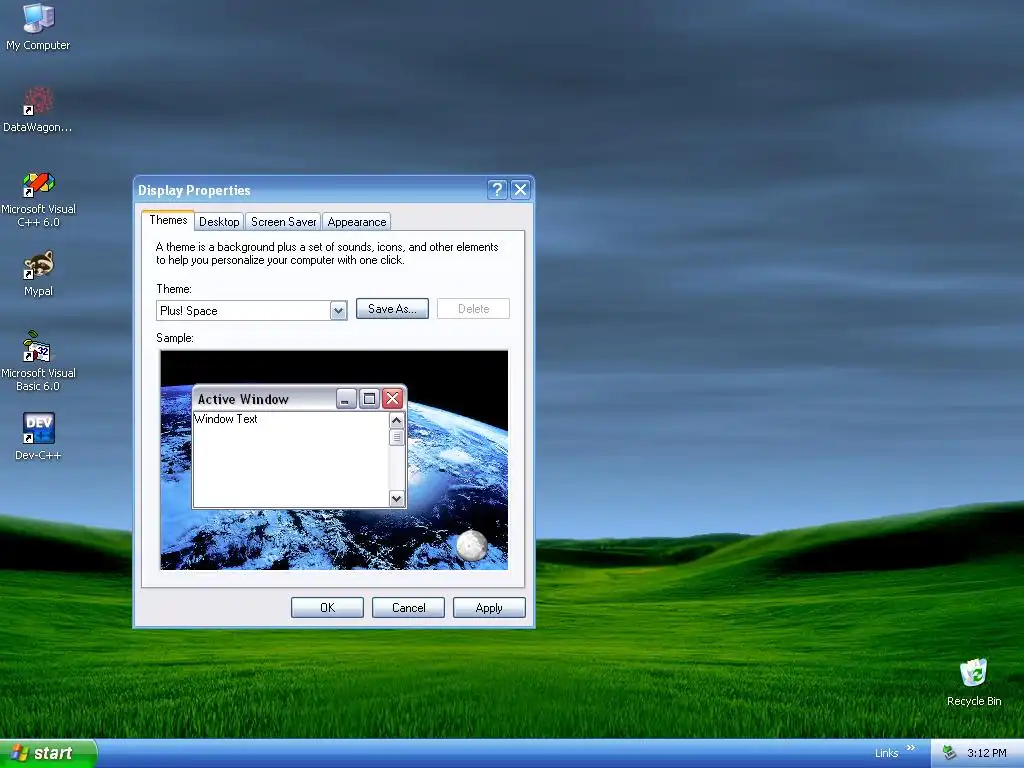Screen dimensions: 1024x768
Task: Click the Display Properties help question-mark button
Action: pyautogui.click(x=496, y=190)
